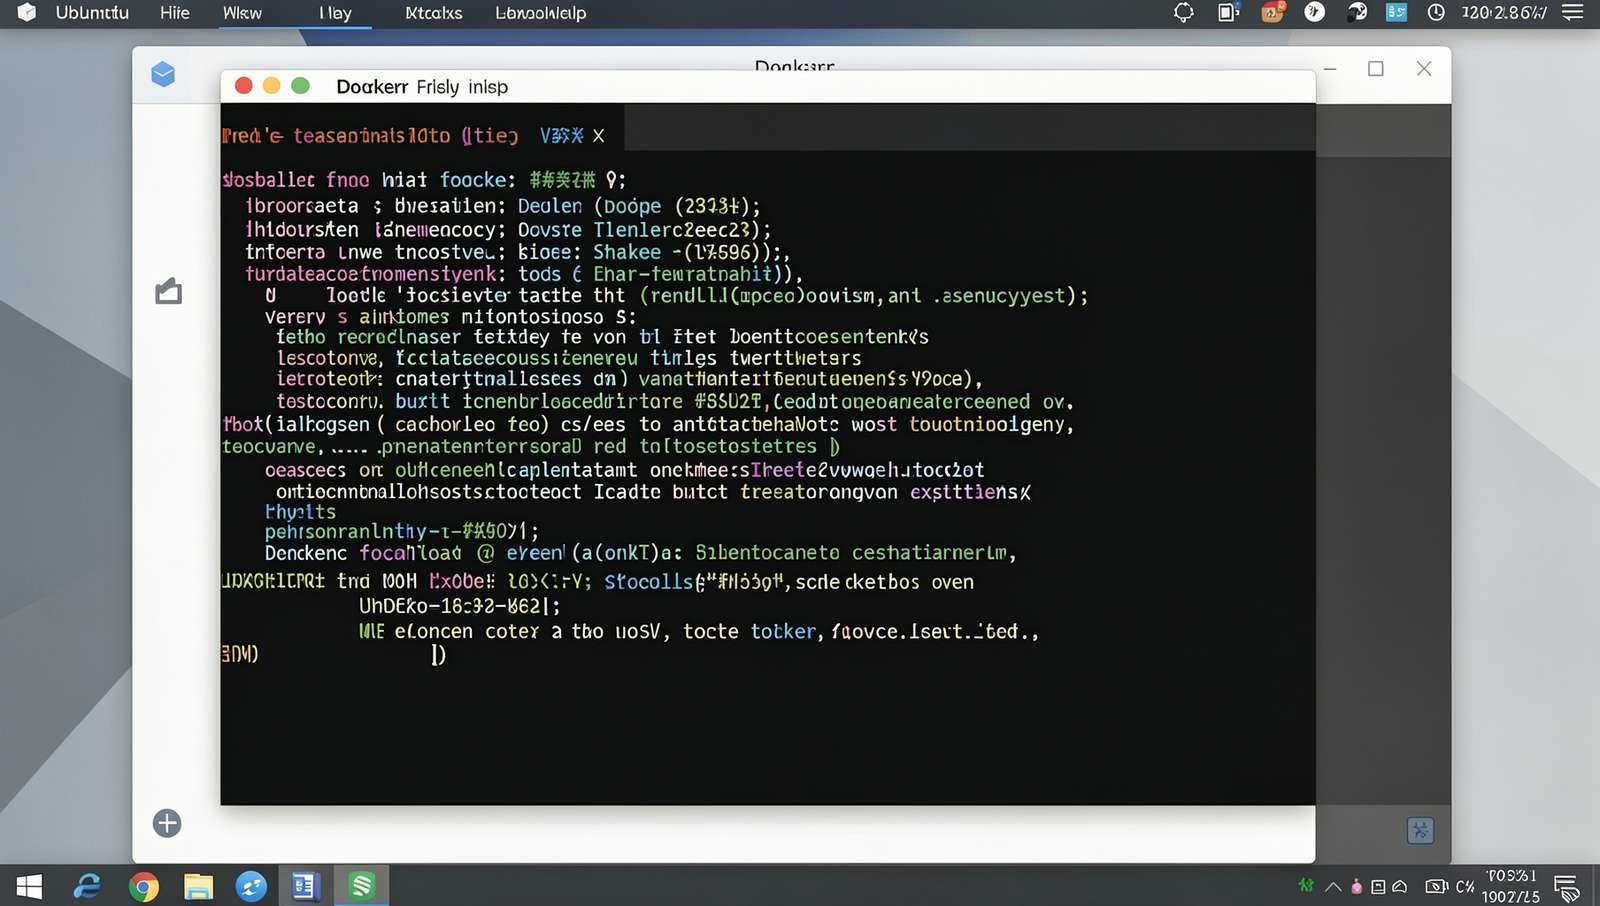The width and height of the screenshot is (1600, 906).
Task: Click the blue cube Docker icon in sidebar
Action: click(x=163, y=74)
